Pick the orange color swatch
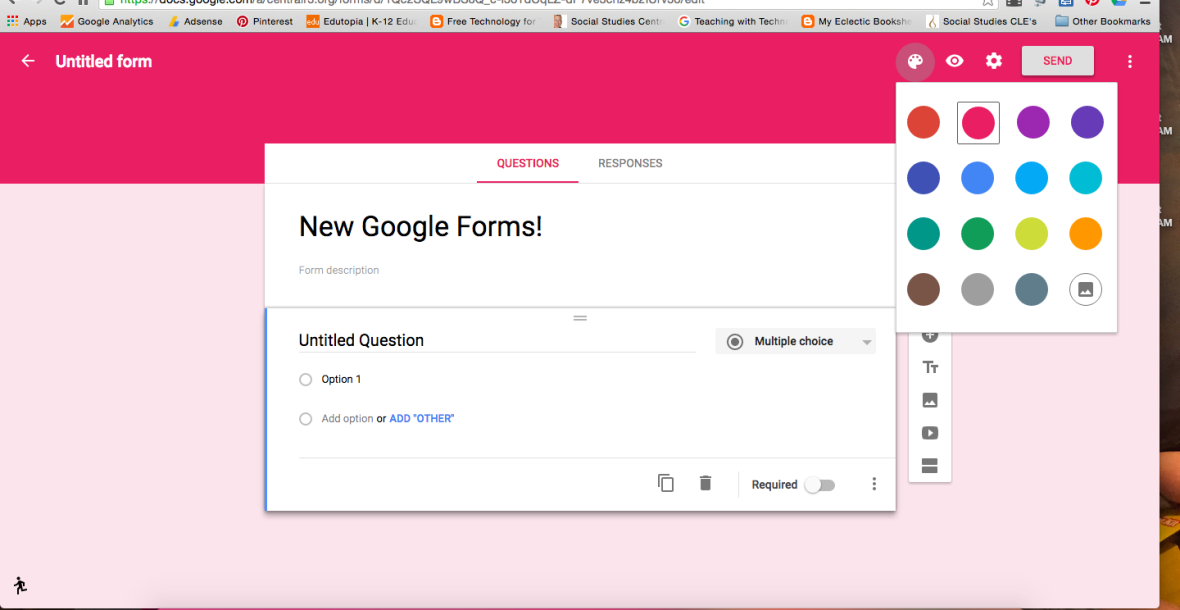Image resolution: width=1180 pixels, height=610 pixels. 1086,234
